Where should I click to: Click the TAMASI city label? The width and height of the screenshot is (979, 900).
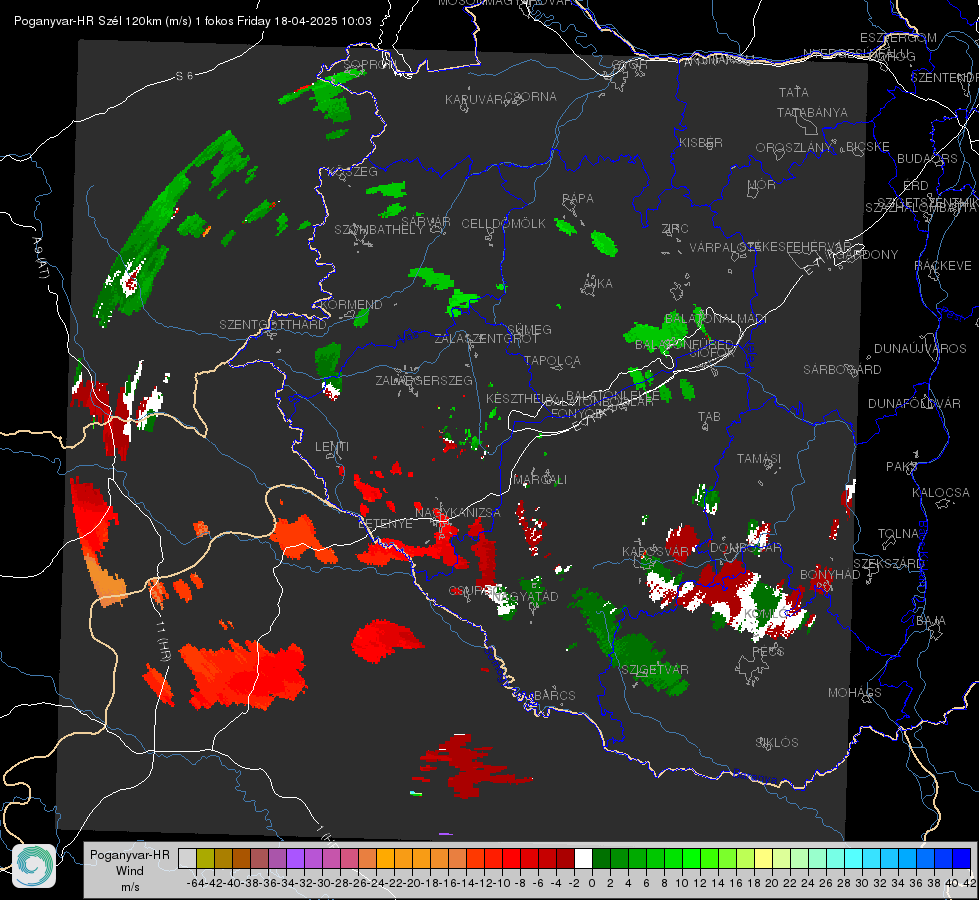coord(759,459)
